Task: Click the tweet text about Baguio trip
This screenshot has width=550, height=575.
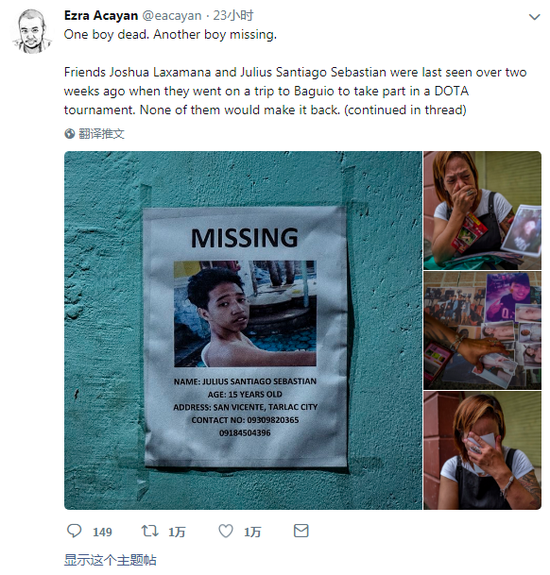Action: 295,91
